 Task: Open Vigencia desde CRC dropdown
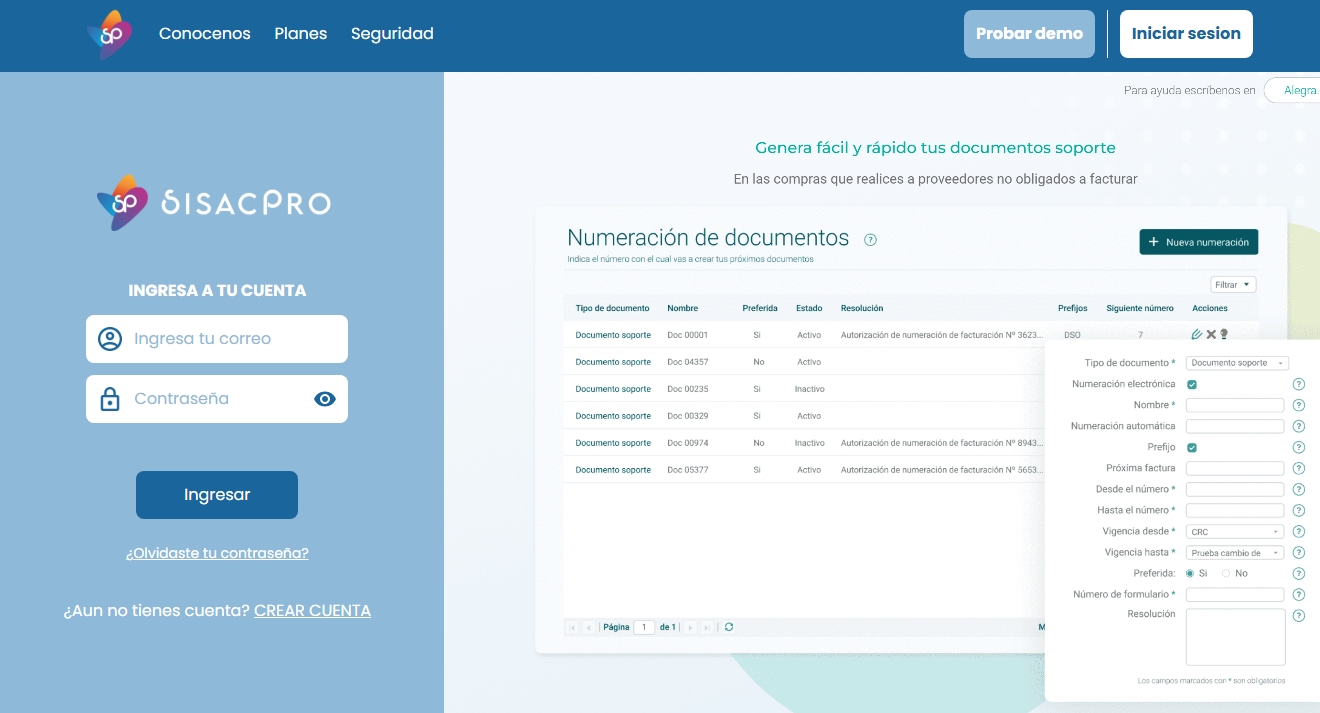coord(1235,532)
